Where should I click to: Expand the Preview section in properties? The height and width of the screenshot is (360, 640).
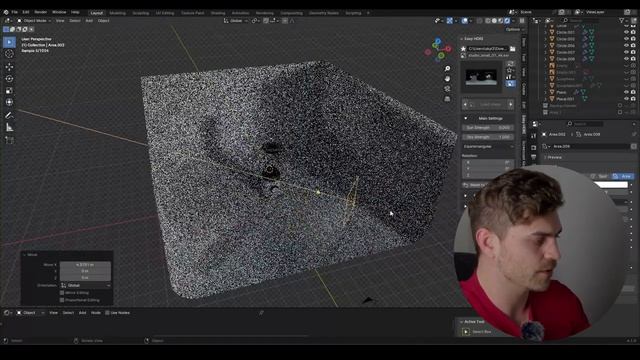(x=546, y=158)
